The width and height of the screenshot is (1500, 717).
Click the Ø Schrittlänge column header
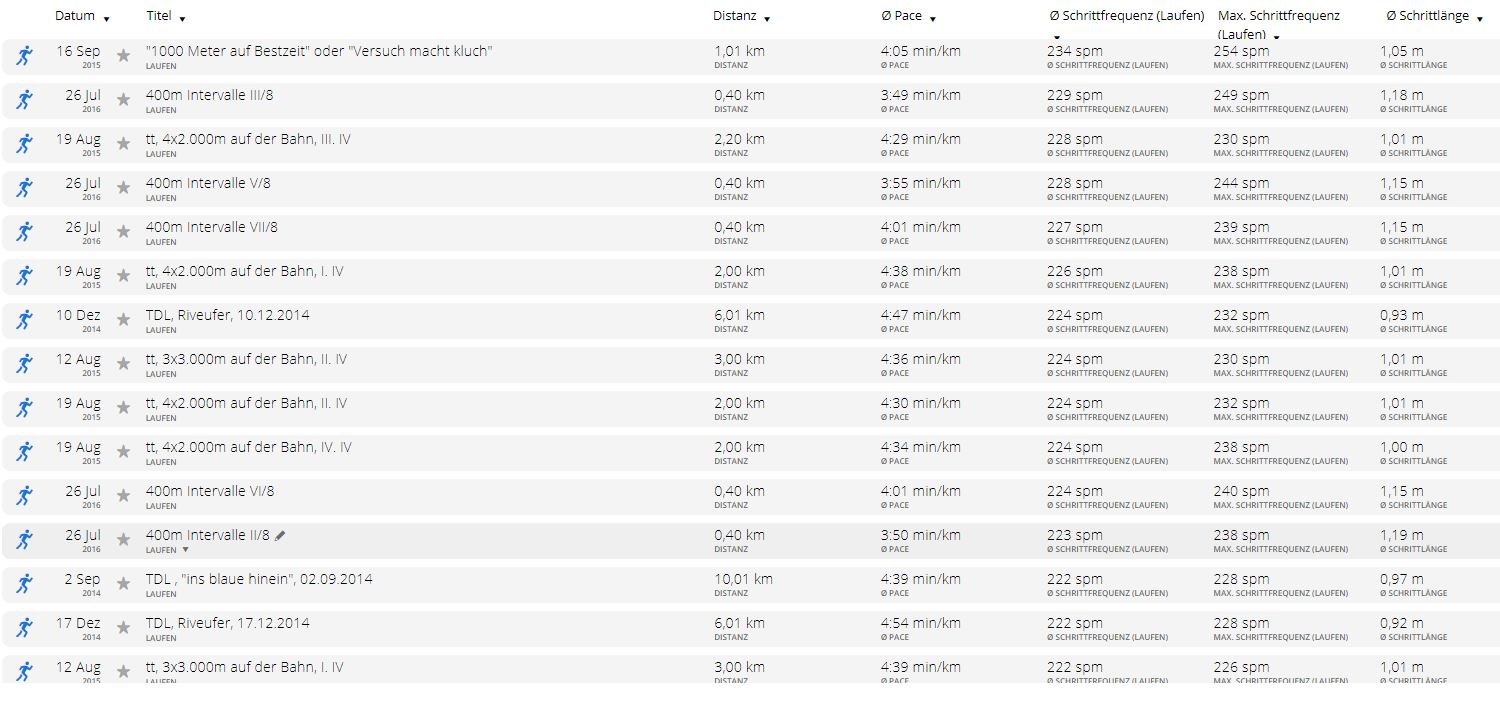click(1426, 16)
